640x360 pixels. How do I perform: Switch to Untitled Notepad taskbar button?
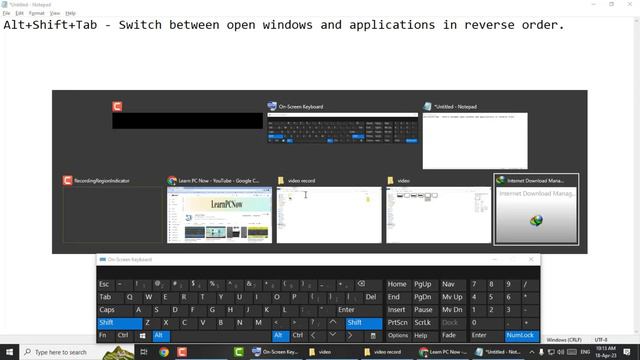(x=499, y=352)
